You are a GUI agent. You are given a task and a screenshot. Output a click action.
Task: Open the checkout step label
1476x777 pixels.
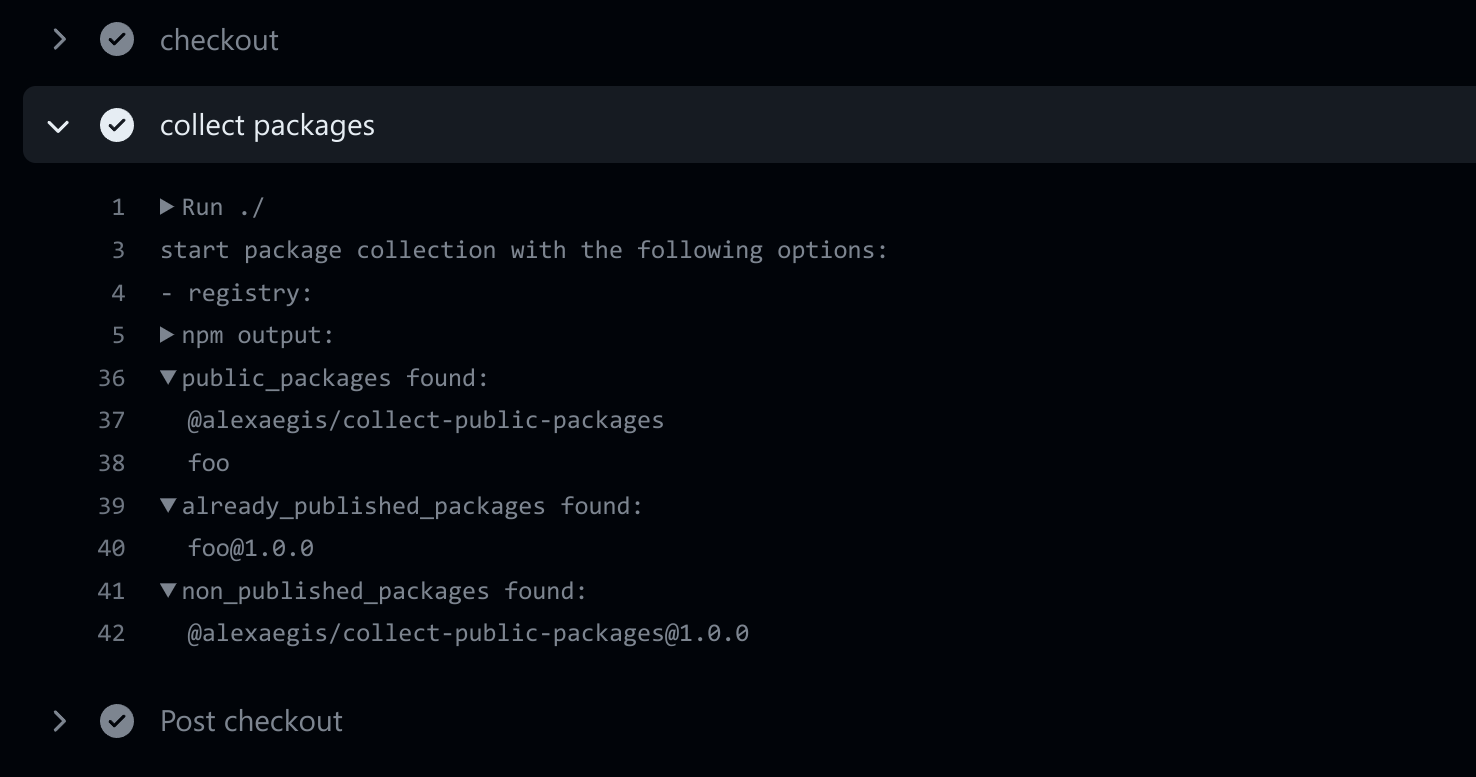[219, 40]
